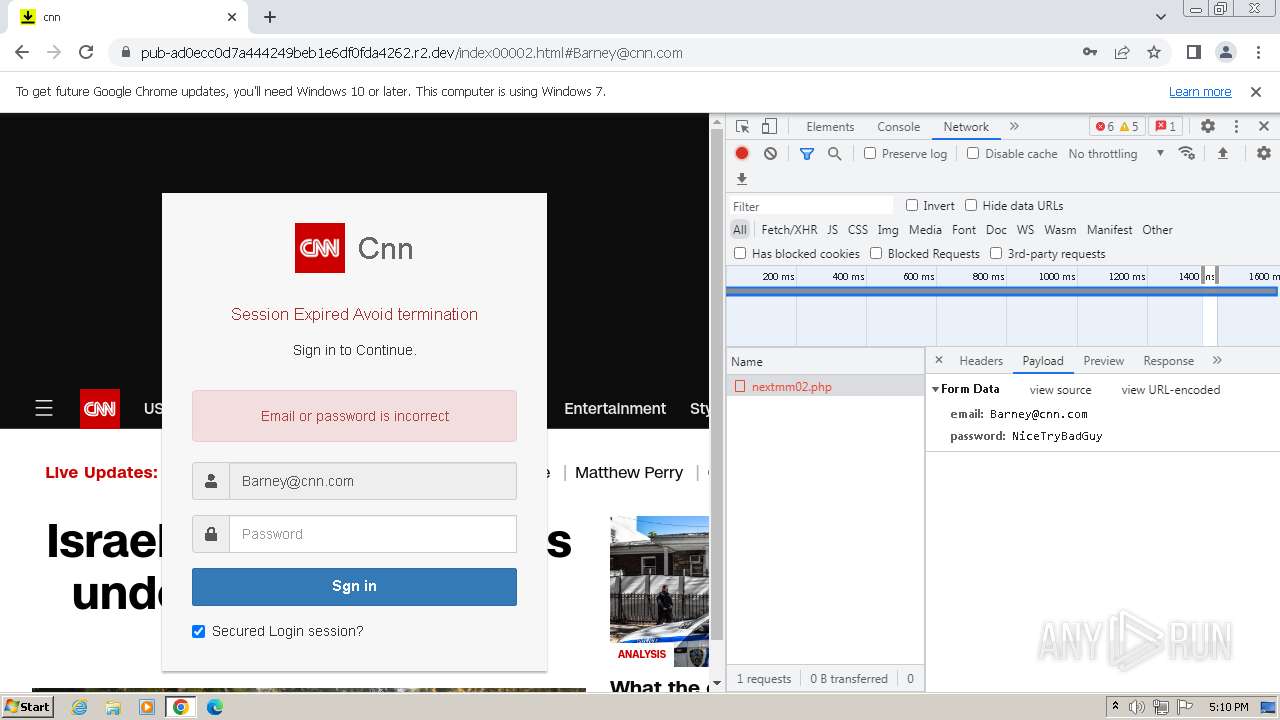The height and width of the screenshot is (720, 1280).
Task: Open Learn more link in infobar
Action: click(x=1200, y=91)
